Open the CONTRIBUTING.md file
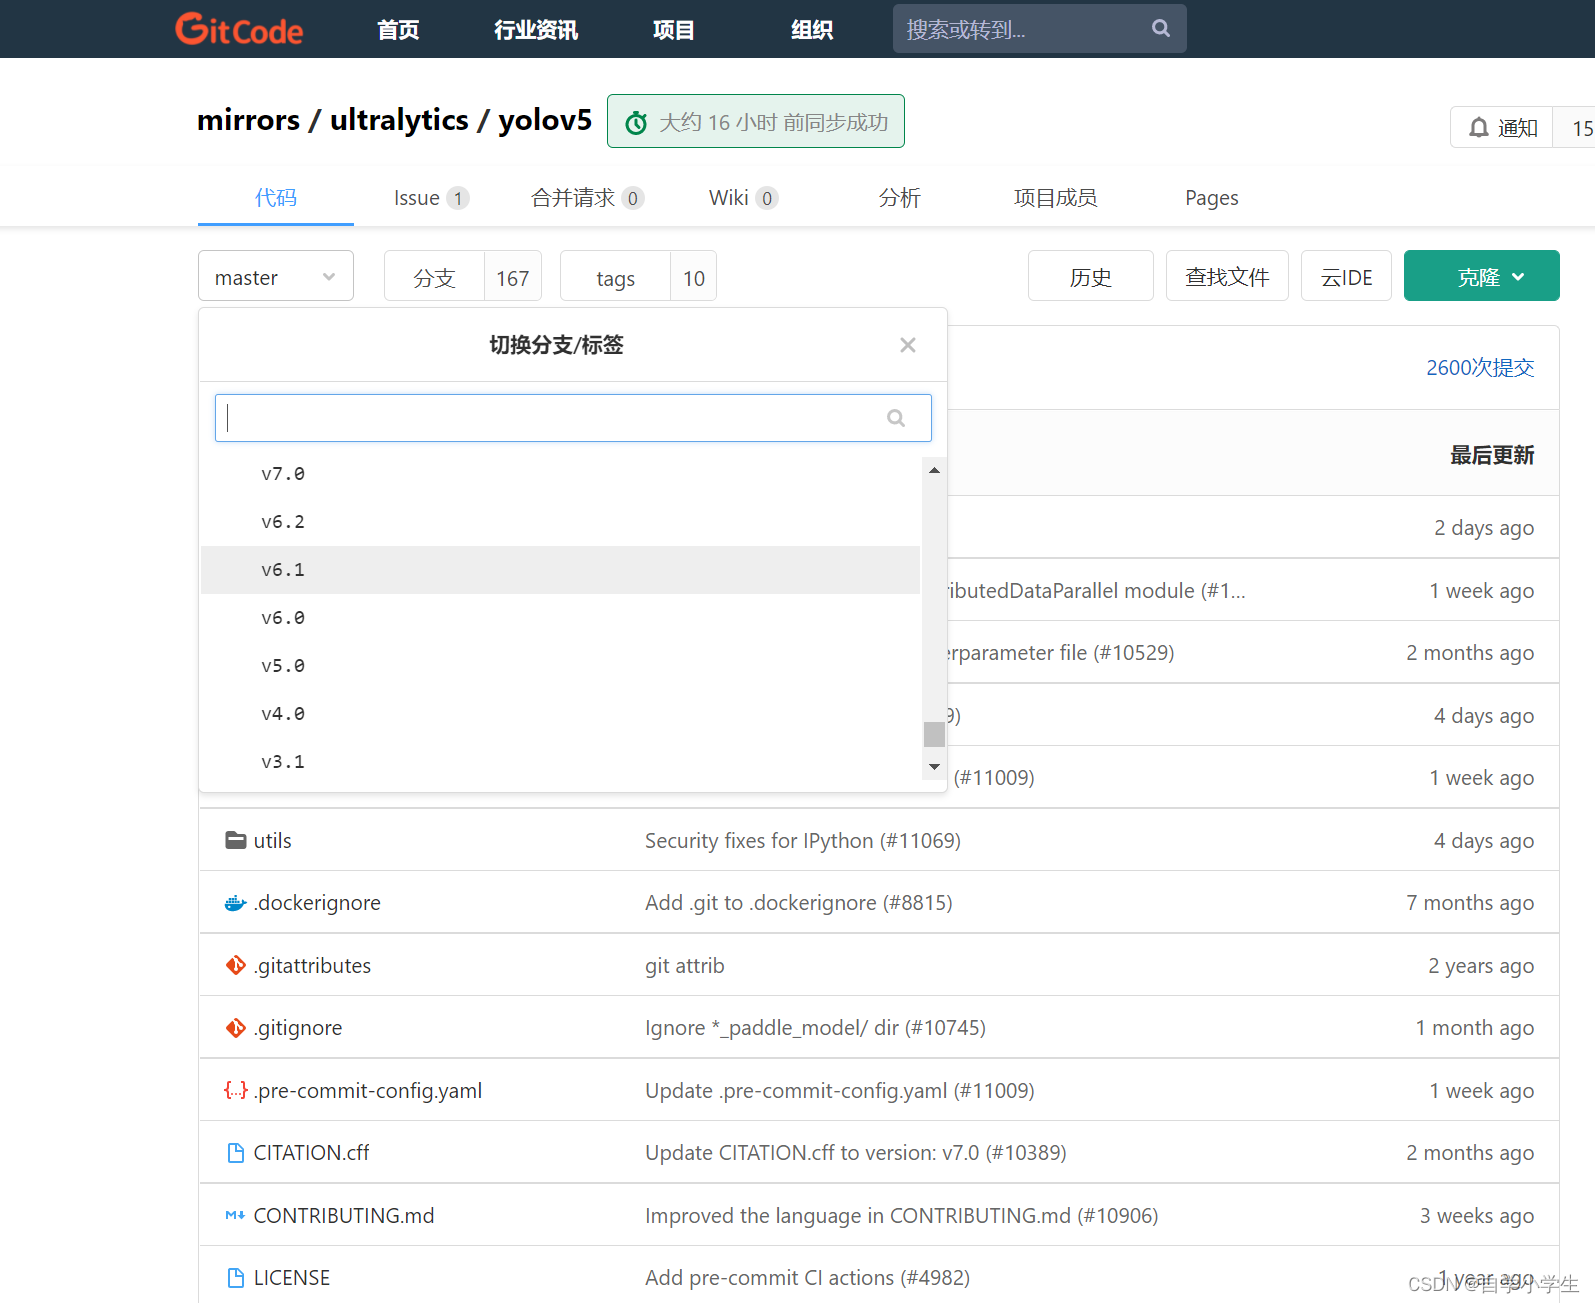This screenshot has width=1595, height=1303. (x=344, y=1216)
